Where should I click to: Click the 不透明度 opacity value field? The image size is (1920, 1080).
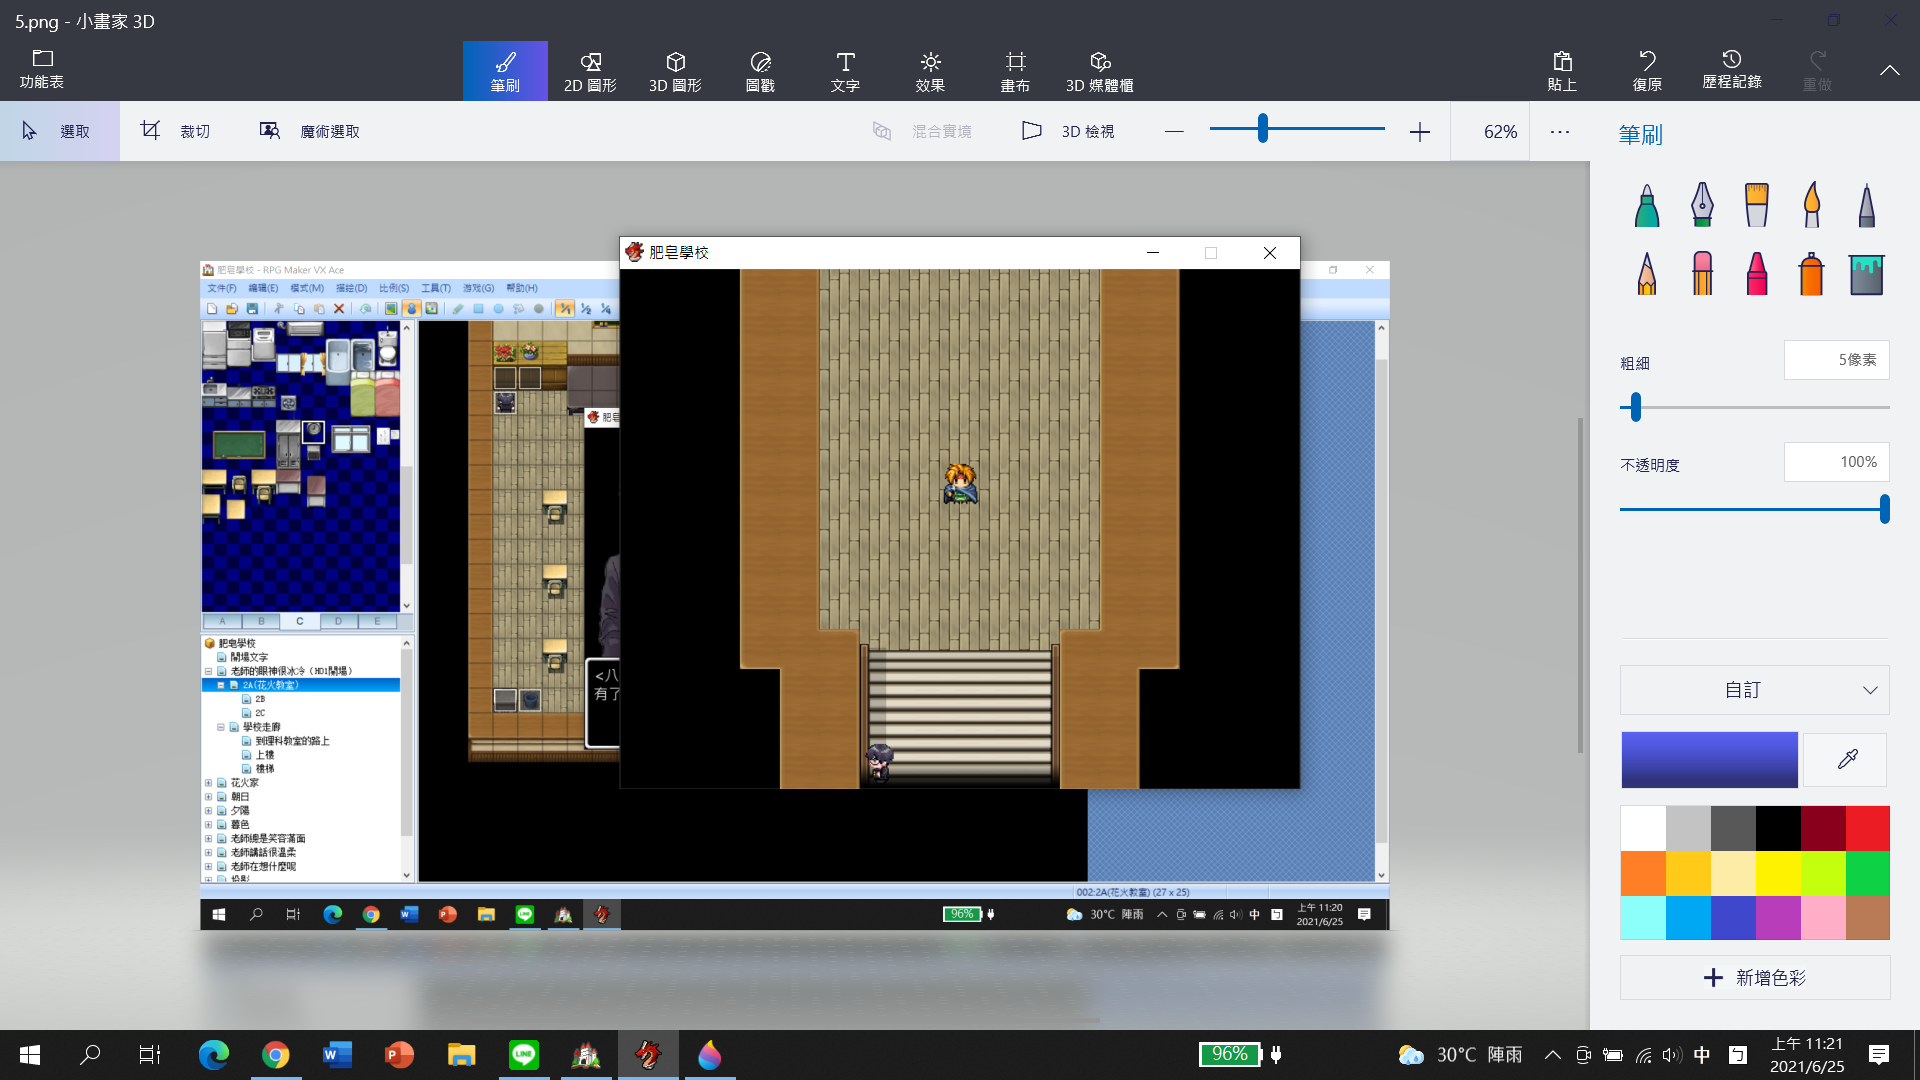pyautogui.click(x=1836, y=462)
